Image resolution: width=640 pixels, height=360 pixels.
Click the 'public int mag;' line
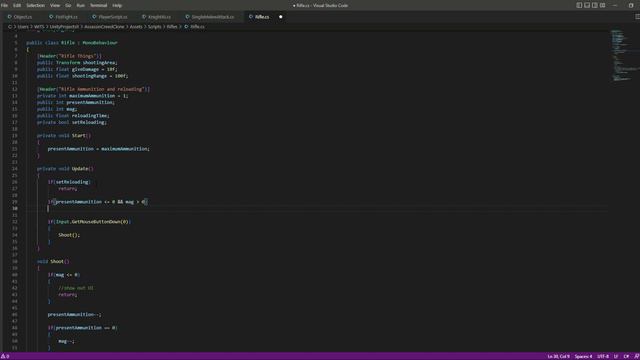tap(57, 109)
